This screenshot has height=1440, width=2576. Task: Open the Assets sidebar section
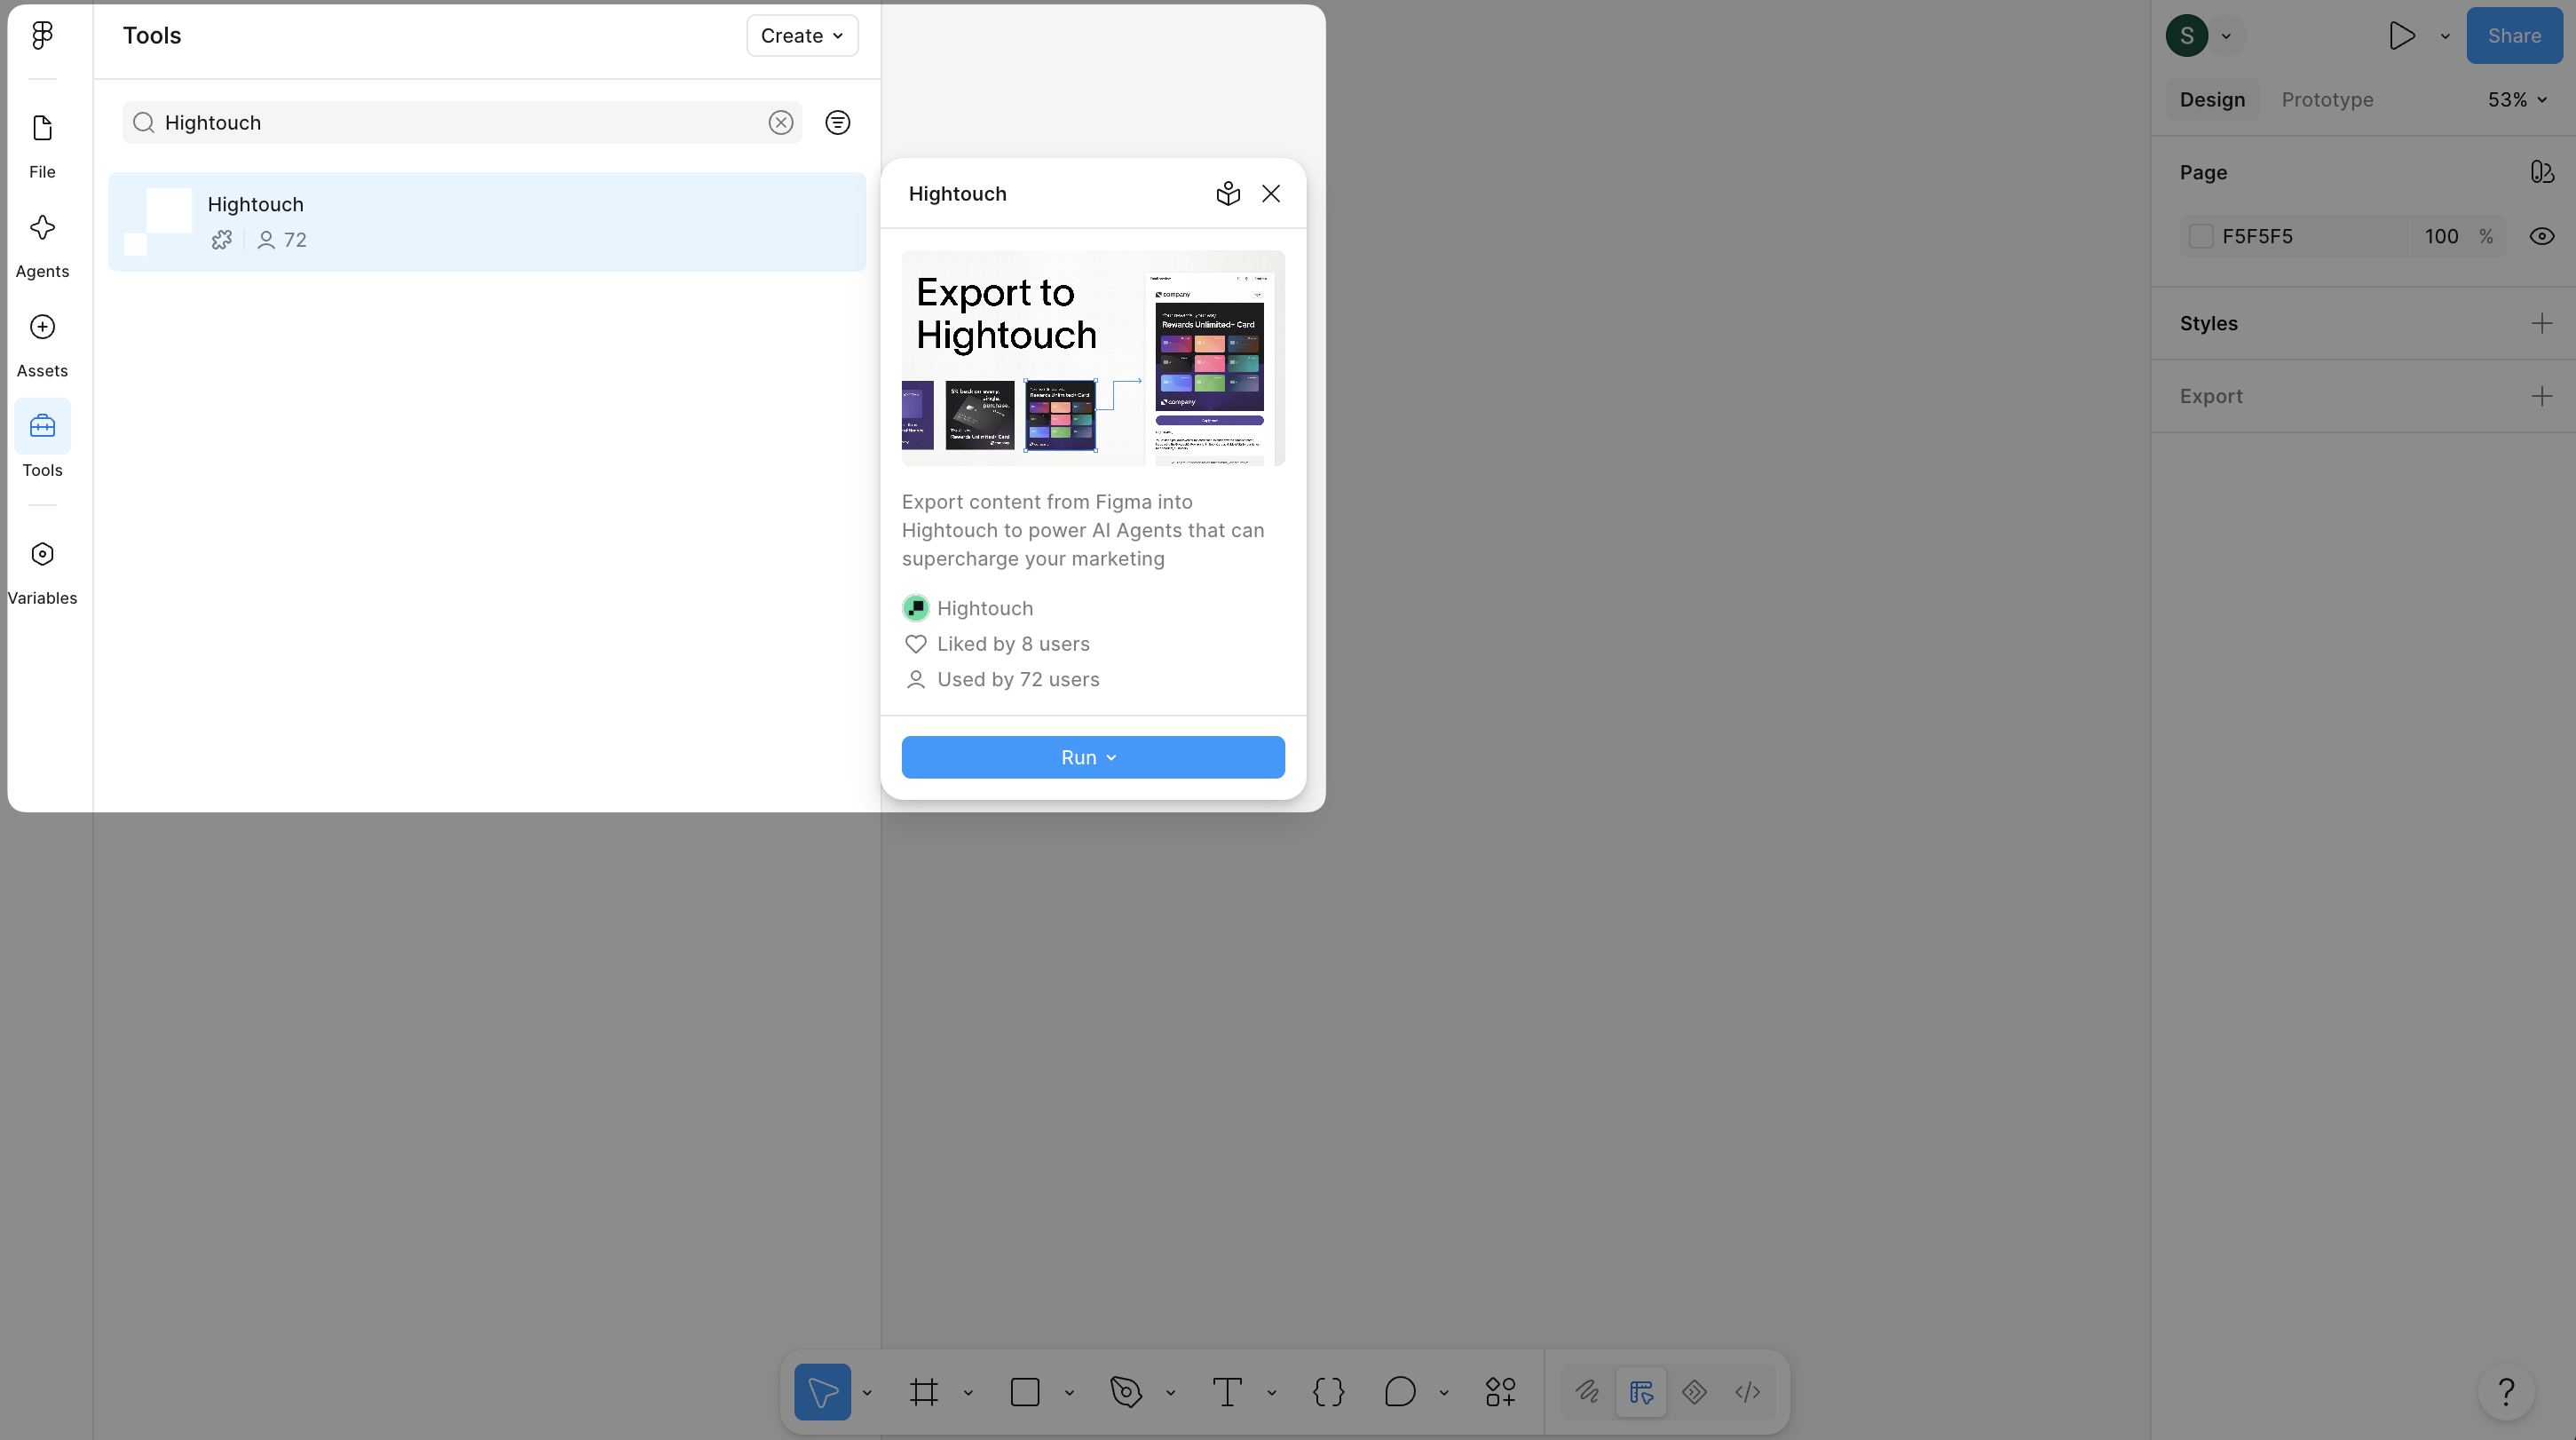[x=42, y=345]
